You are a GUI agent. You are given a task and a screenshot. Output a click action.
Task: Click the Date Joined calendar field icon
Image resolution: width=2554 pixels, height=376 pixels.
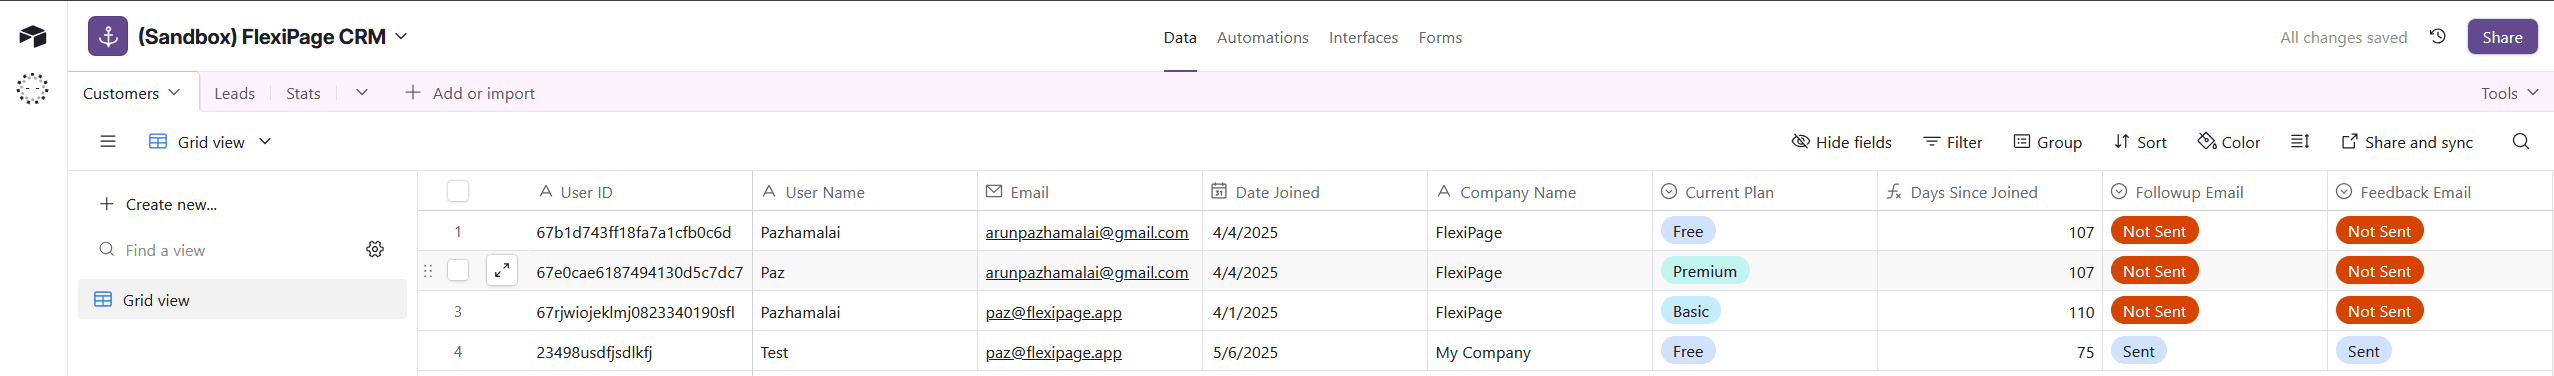pos(1219,191)
